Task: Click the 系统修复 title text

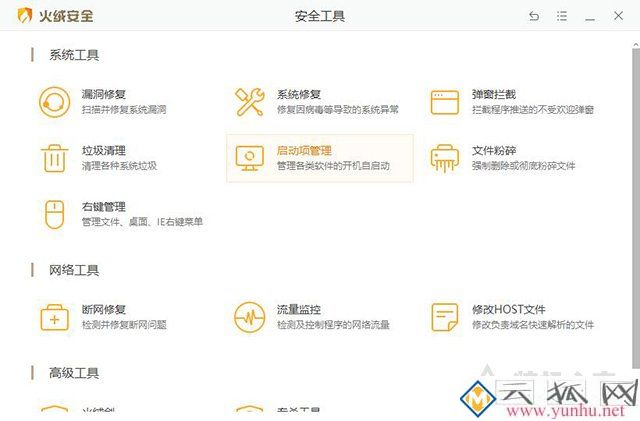Action: pyautogui.click(x=299, y=94)
